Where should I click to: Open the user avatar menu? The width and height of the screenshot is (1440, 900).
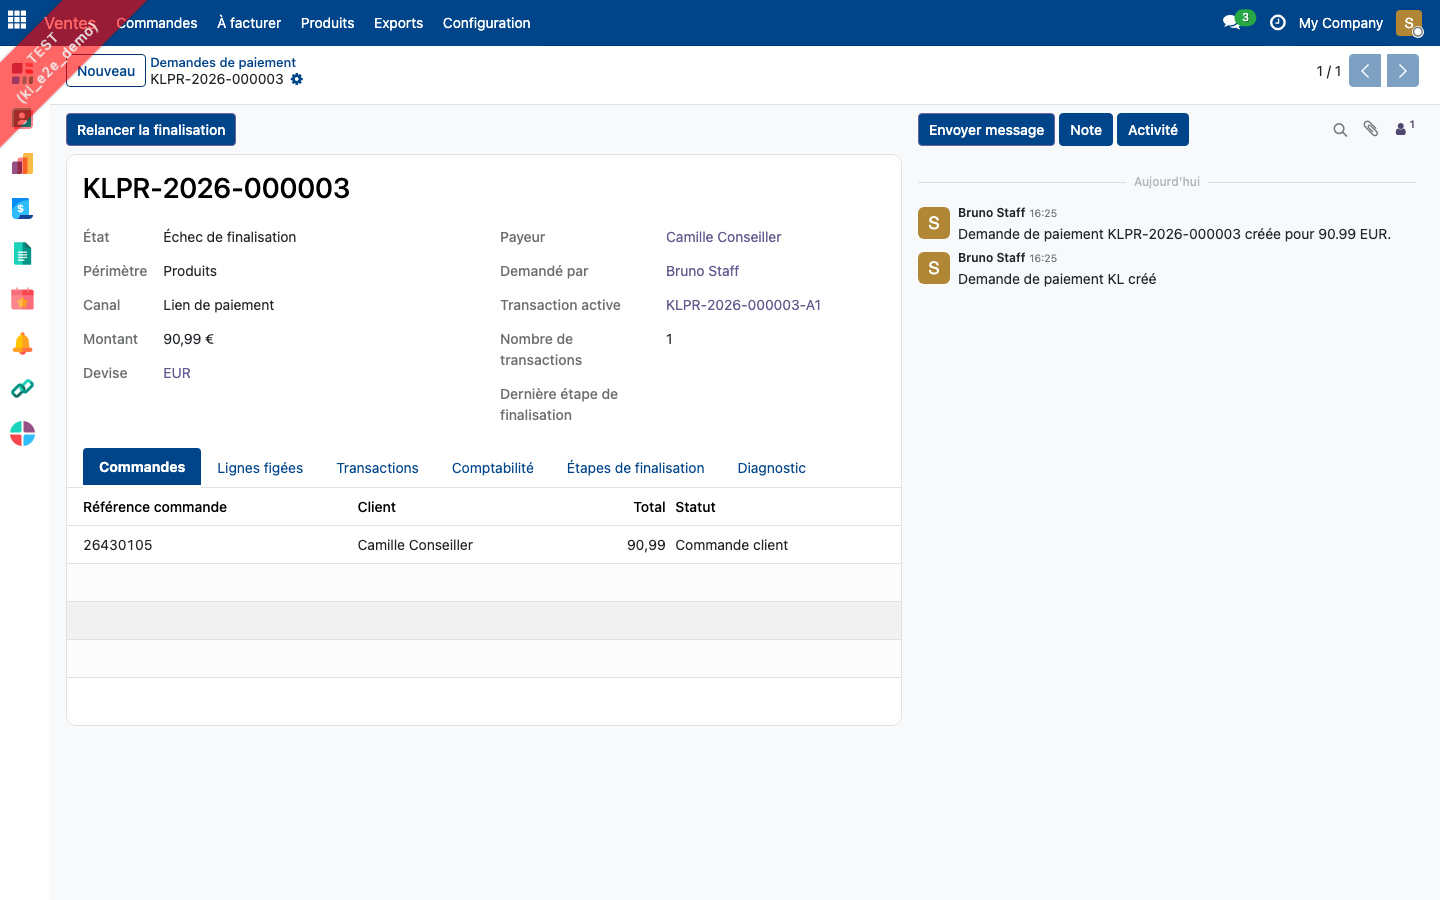click(x=1409, y=23)
